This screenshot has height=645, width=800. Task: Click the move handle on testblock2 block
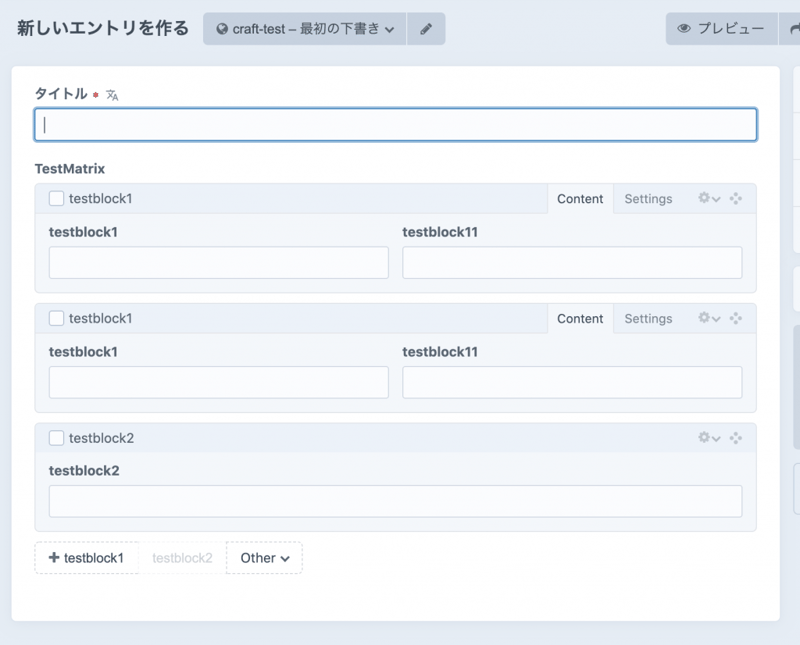click(x=736, y=438)
